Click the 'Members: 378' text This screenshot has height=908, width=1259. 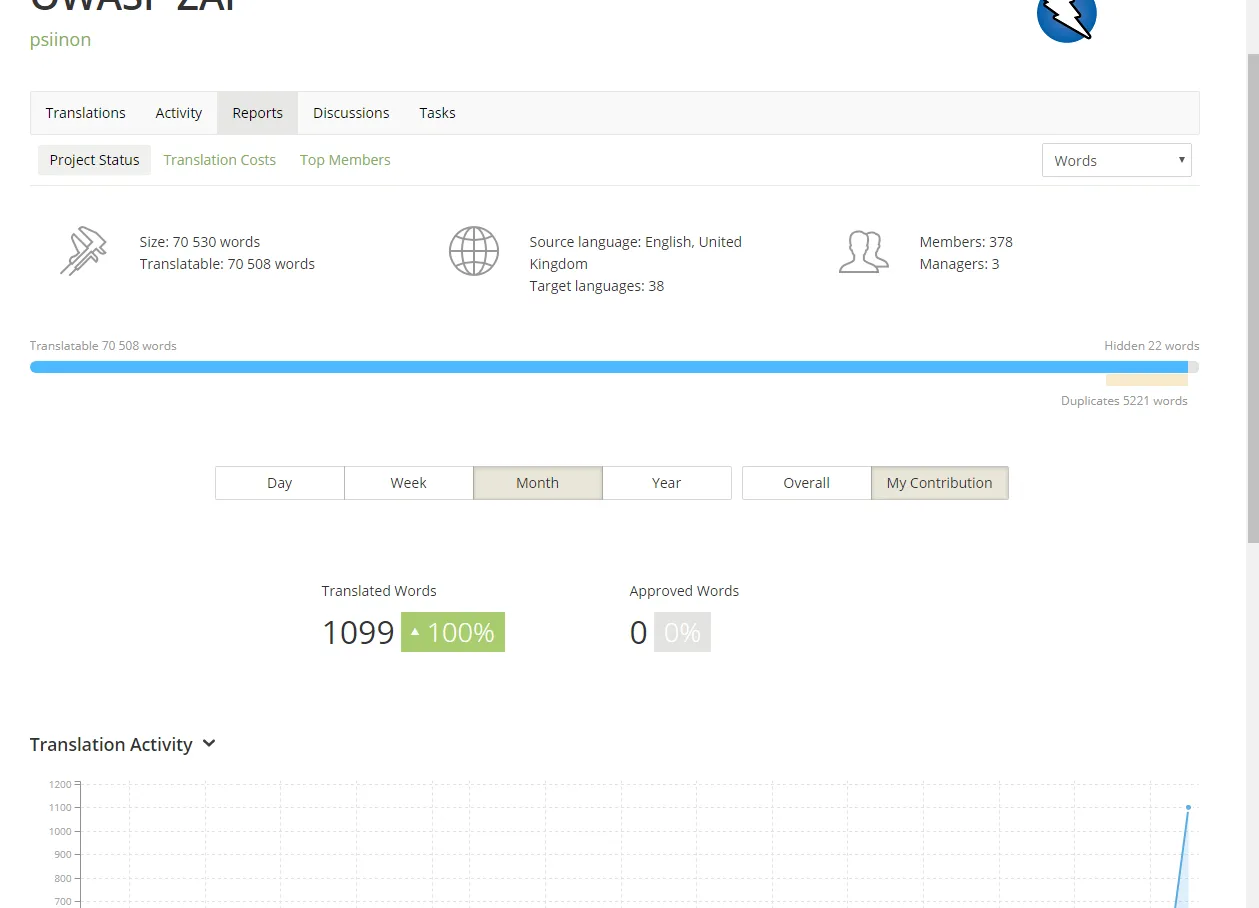[x=966, y=242]
